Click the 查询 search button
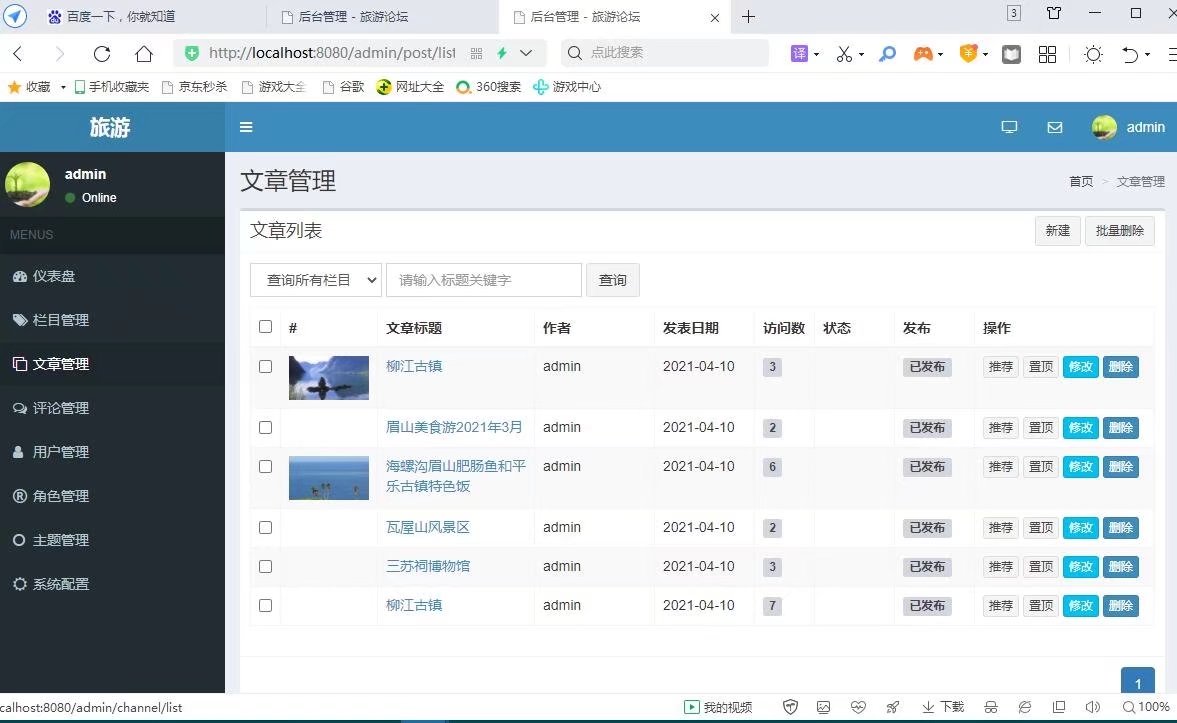 tap(613, 280)
